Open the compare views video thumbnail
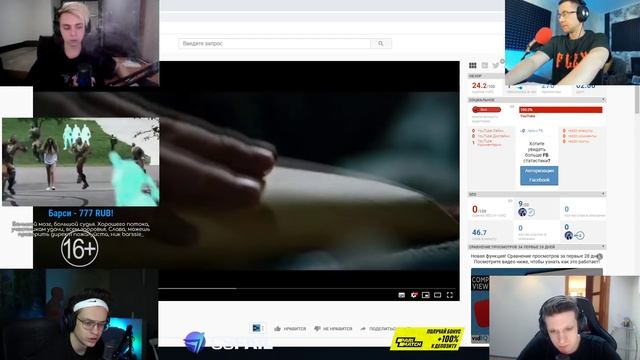Viewport: 640px width, 360px height. [480, 306]
